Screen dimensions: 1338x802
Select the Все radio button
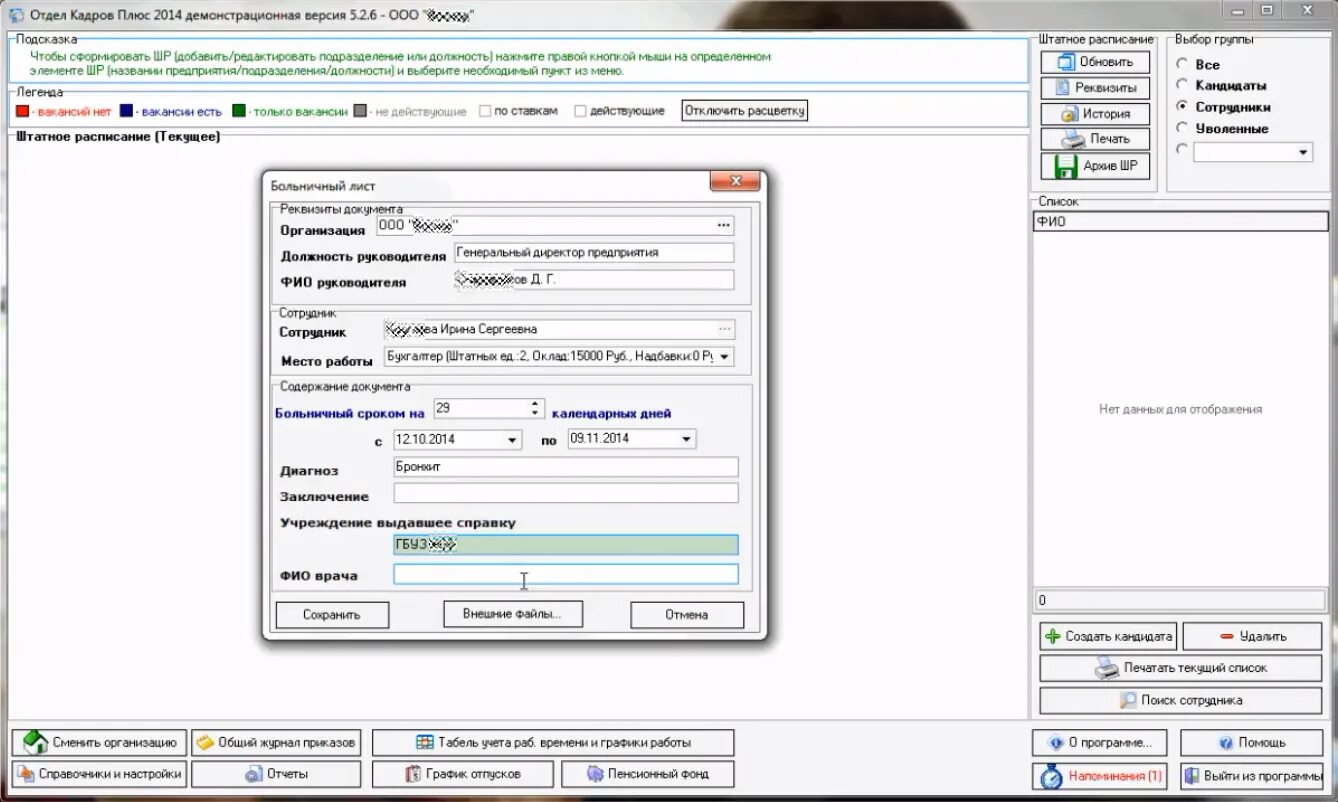tap(1182, 64)
